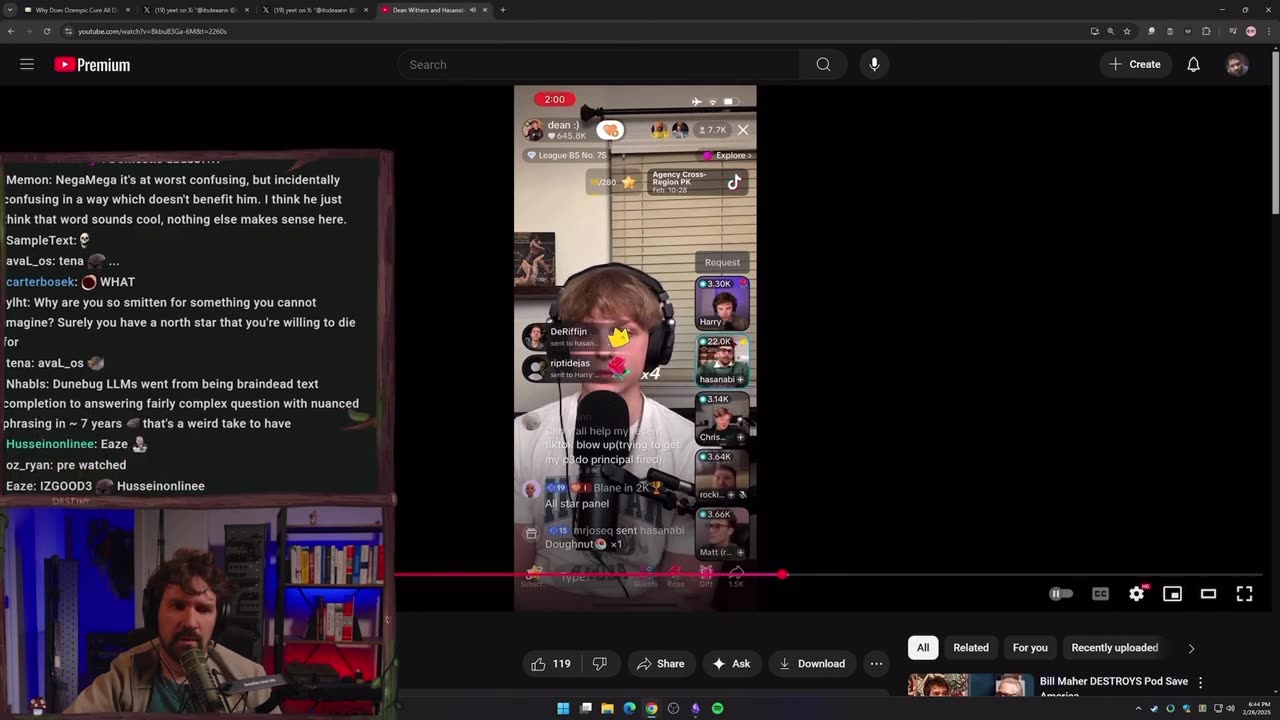Screen dimensions: 1280x720
Task: Open Microsoft Edge from the taskbar
Action: click(x=629, y=709)
